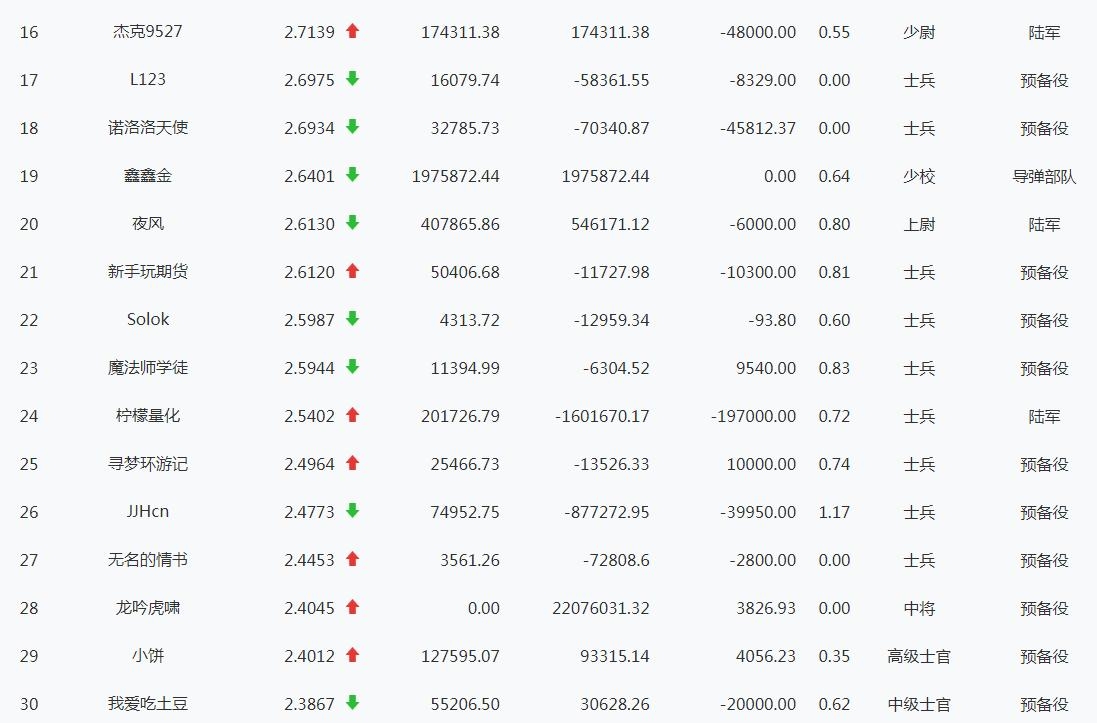Image resolution: width=1097 pixels, height=723 pixels.
Task: Click red up arrow next to 柠檬量化
Action: point(352,415)
